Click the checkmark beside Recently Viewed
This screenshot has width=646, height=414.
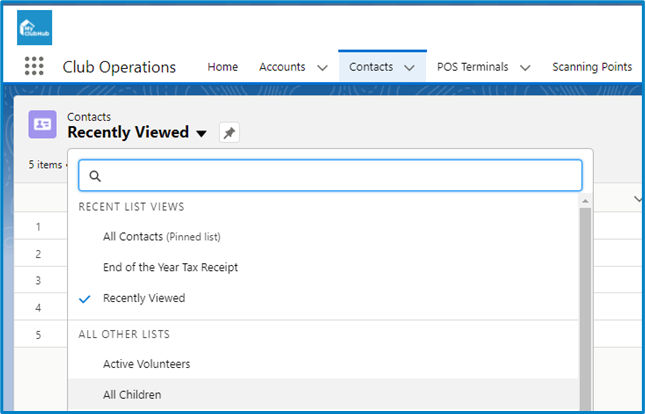click(x=85, y=298)
